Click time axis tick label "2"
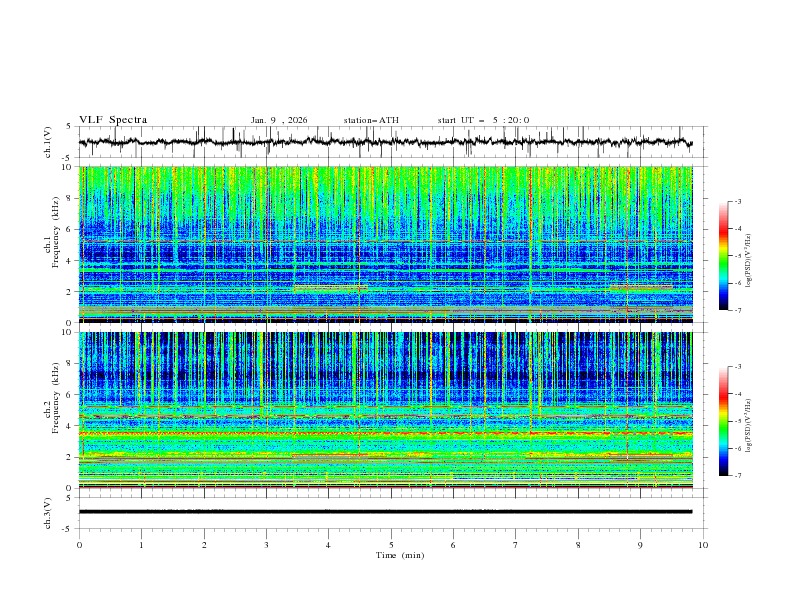This screenshot has width=792, height=612. tap(204, 545)
